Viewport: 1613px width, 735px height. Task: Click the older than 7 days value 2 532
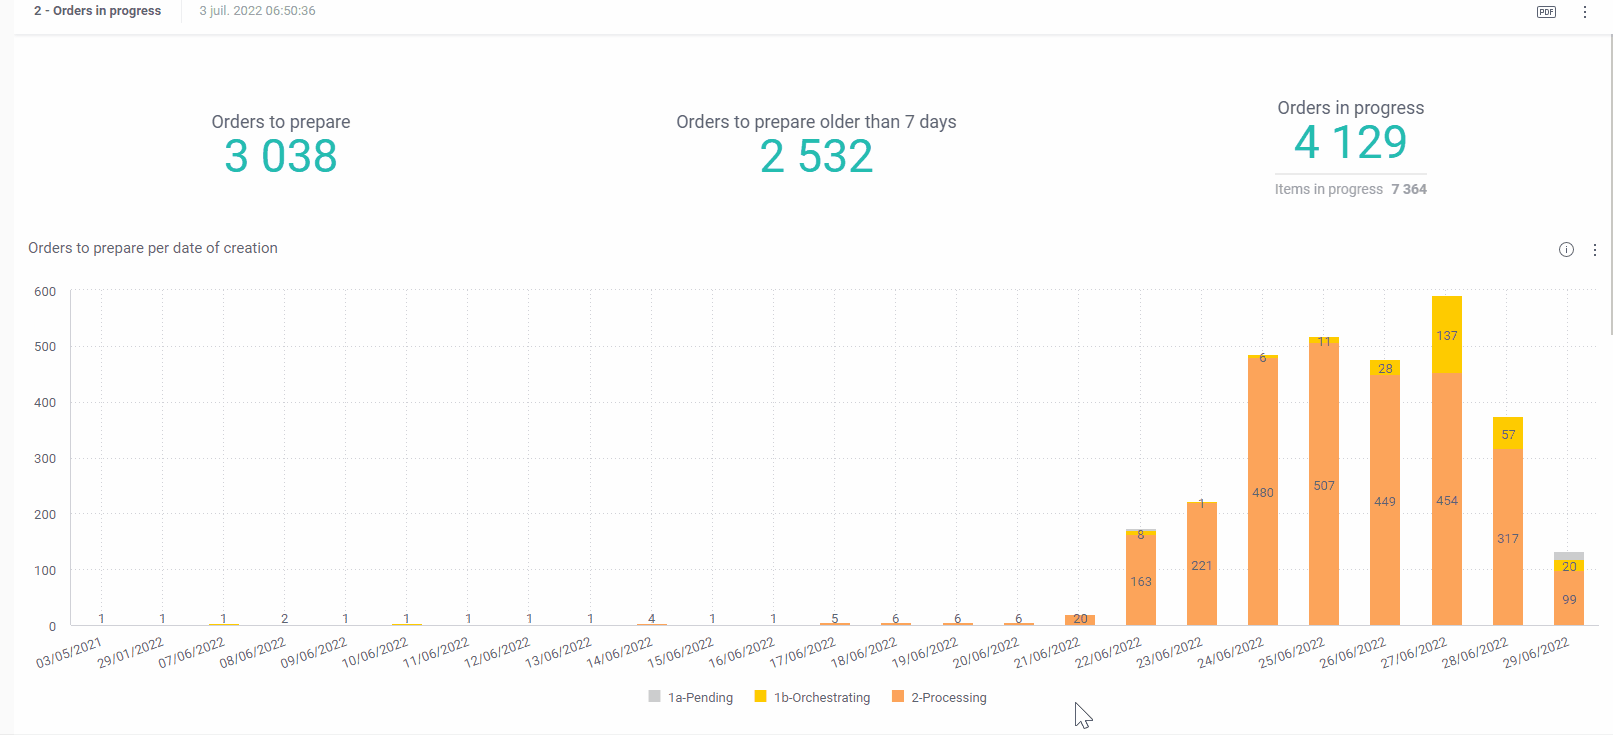(816, 157)
